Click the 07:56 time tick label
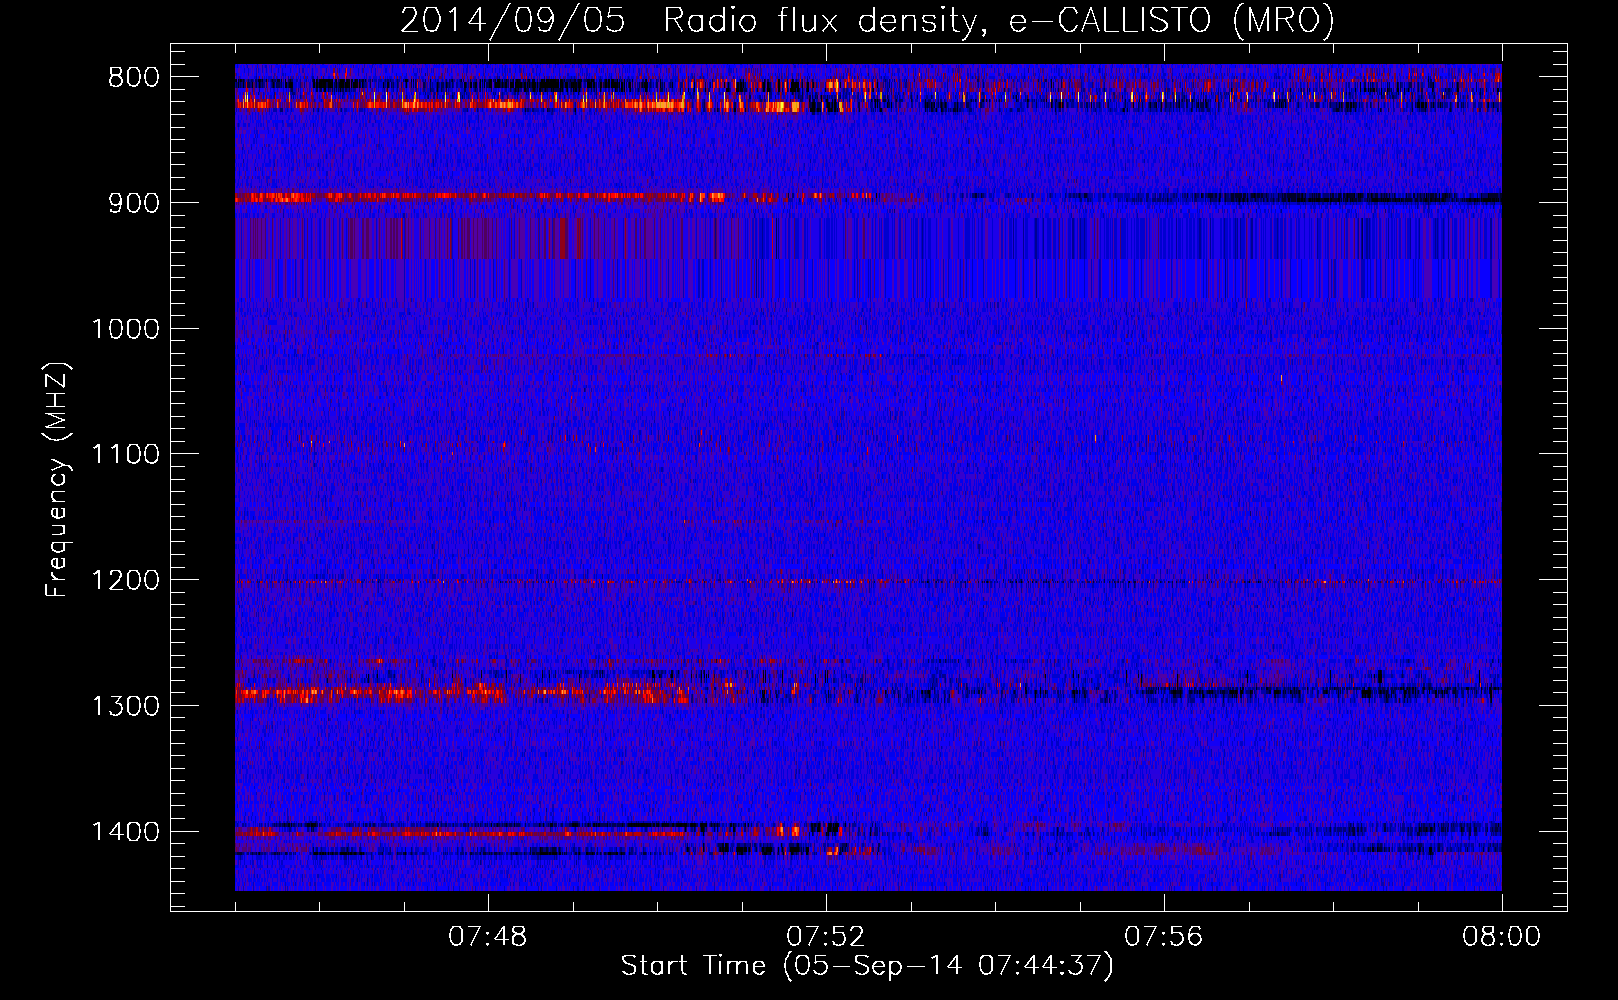The height and width of the screenshot is (1000, 1618). click(x=1164, y=937)
